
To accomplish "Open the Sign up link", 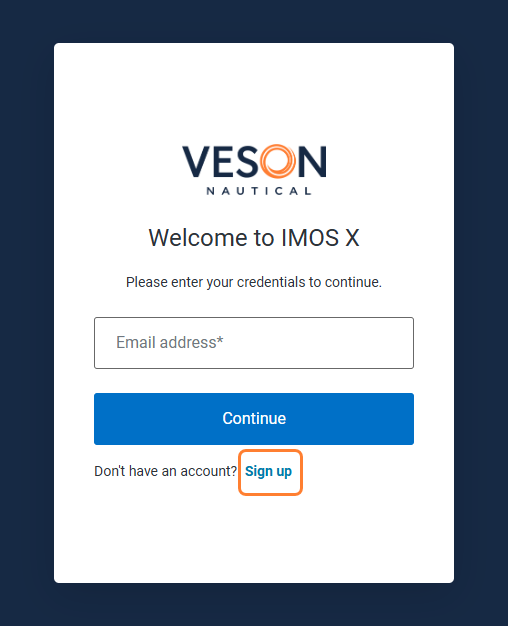I will tap(268, 471).
